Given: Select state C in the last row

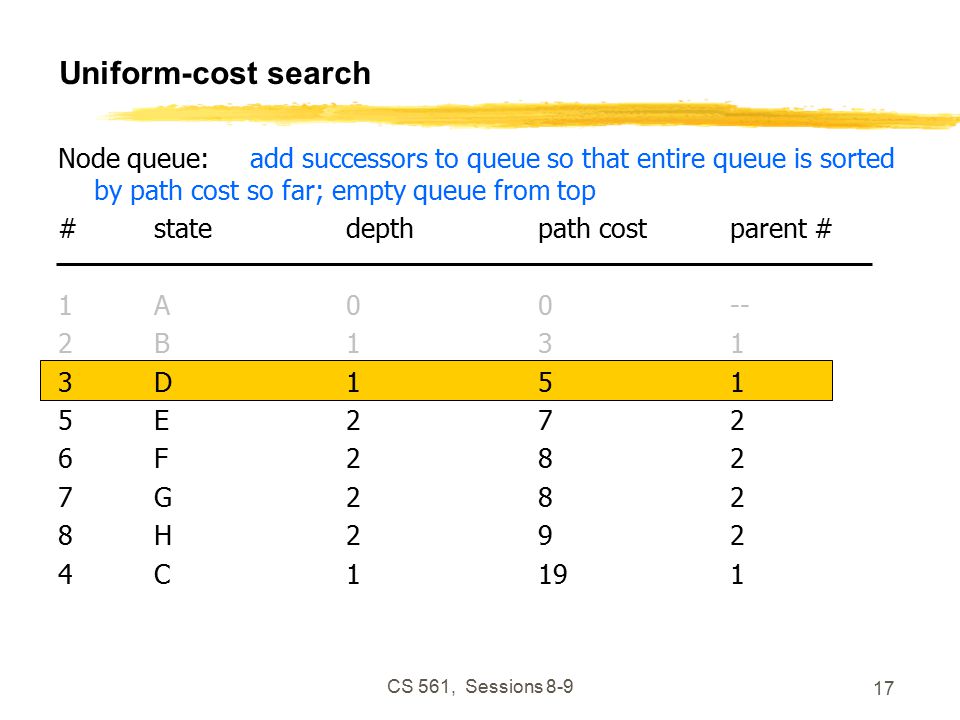Looking at the screenshot, I should click(x=162, y=574).
